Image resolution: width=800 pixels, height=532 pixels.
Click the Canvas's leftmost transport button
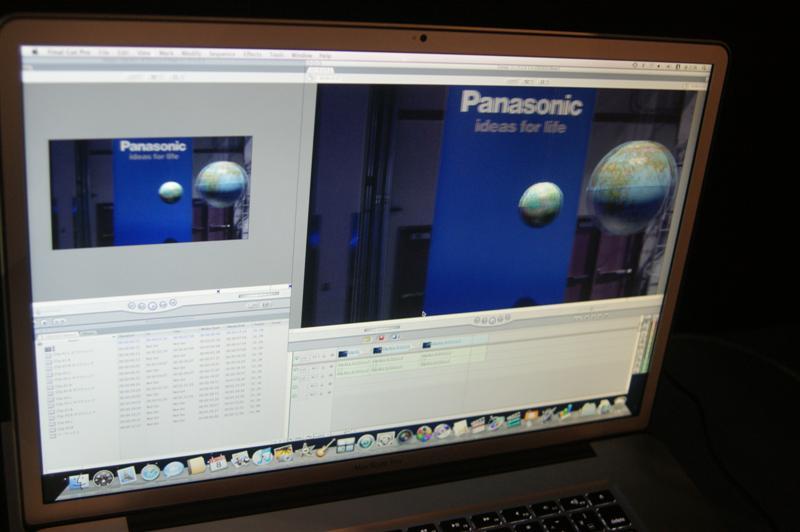click(x=477, y=320)
